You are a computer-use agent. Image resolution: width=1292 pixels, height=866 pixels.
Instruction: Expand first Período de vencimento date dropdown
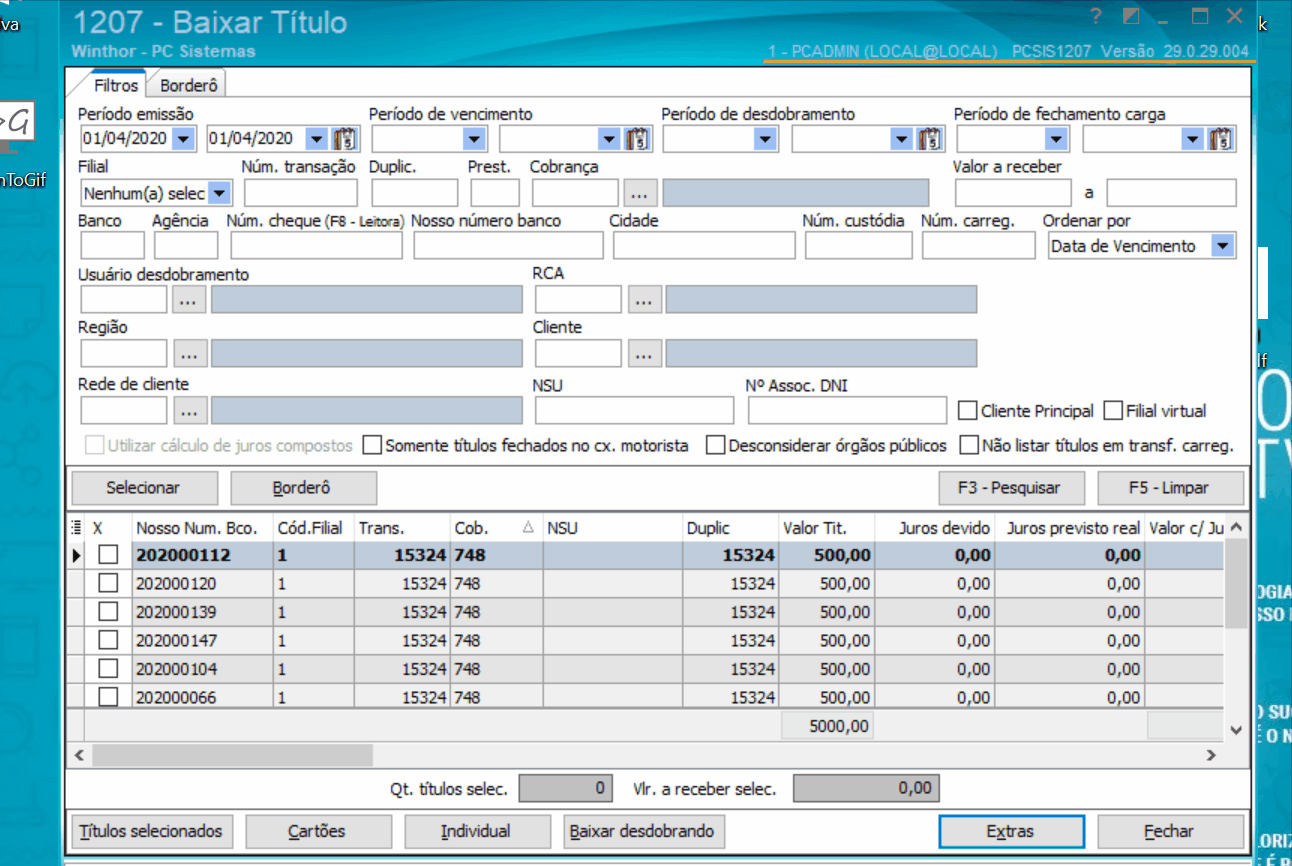coord(474,139)
